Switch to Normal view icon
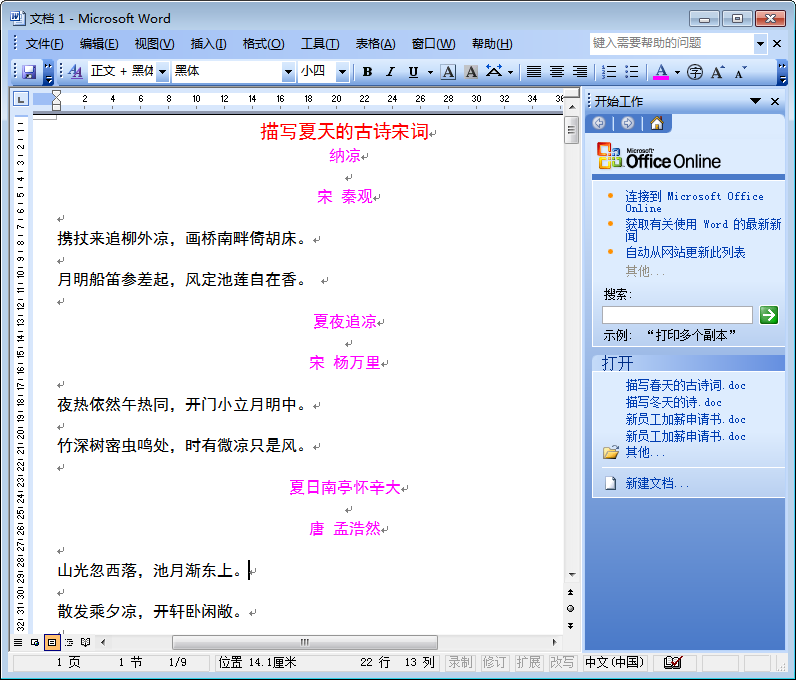This screenshot has width=796, height=680. point(18,642)
